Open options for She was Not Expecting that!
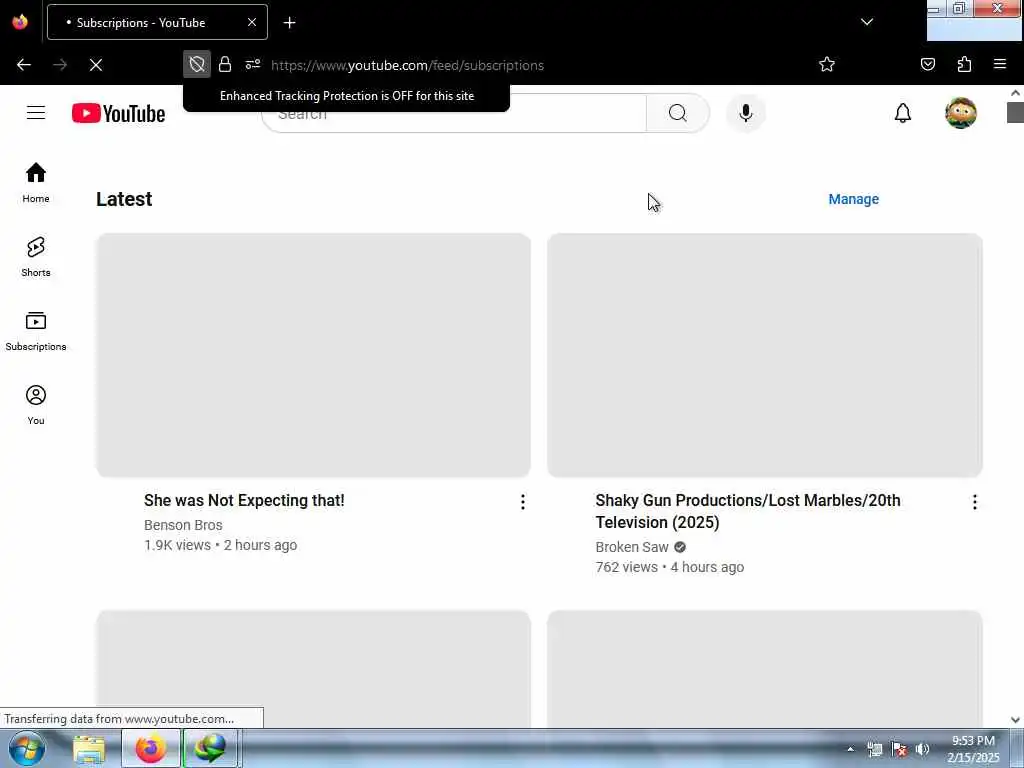Viewport: 1024px width, 768px height. pyautogui.click(x=522, y=502)
